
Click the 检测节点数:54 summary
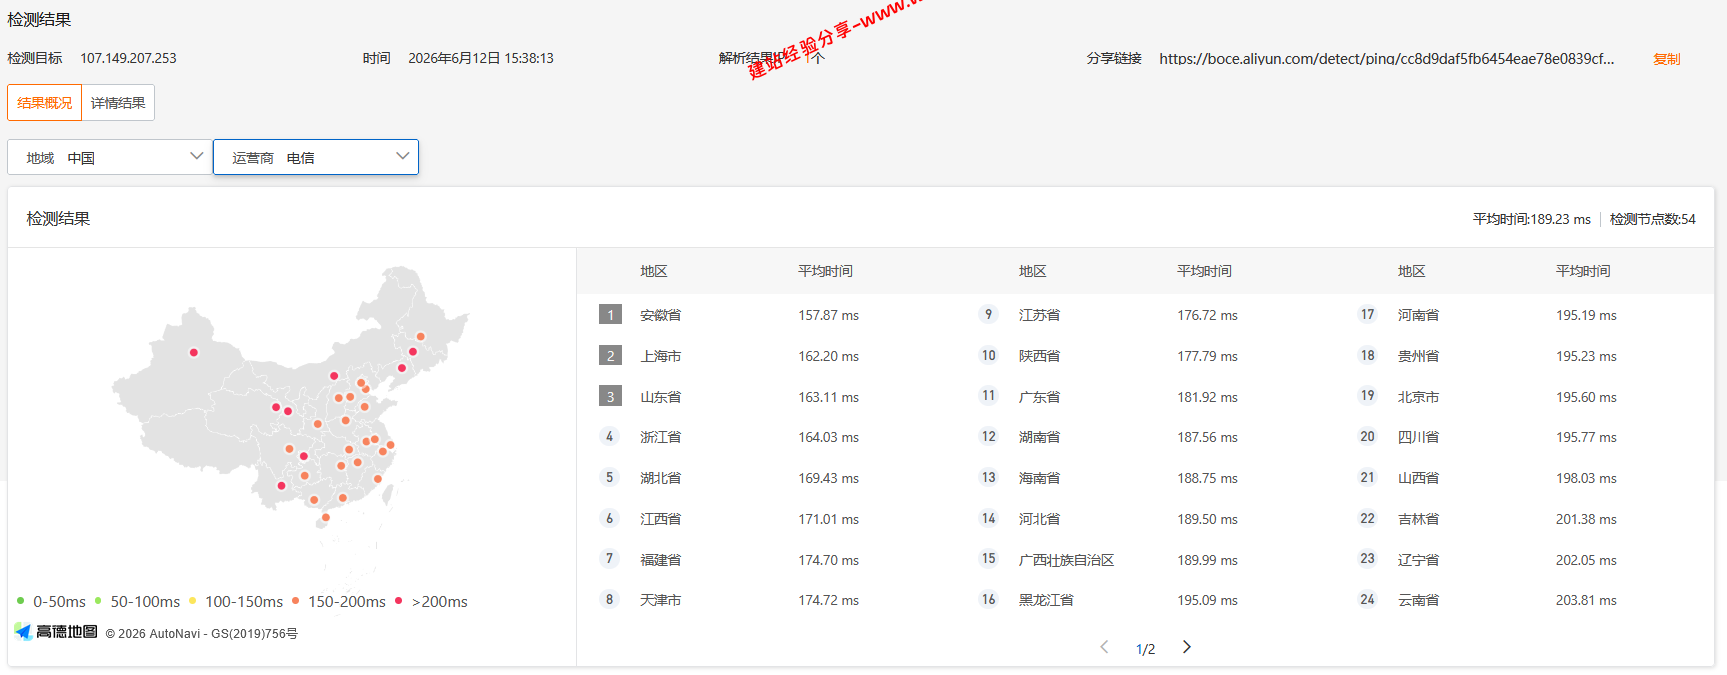[x=1652, y=219]
